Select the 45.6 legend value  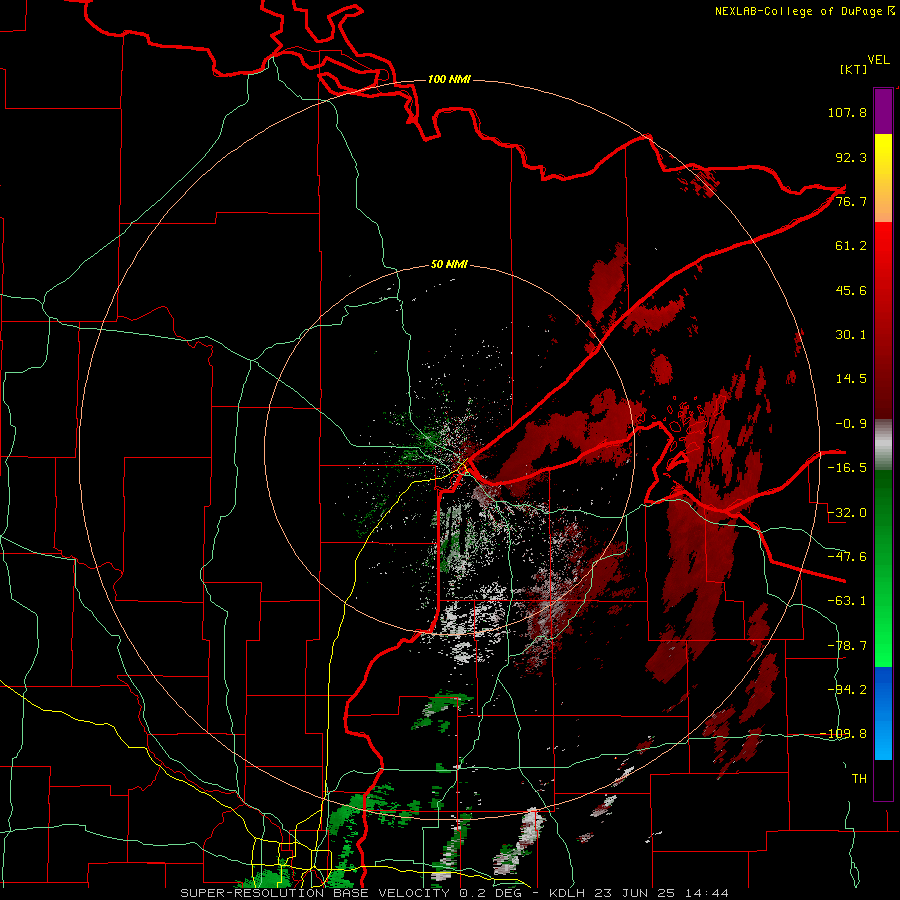pos(851,290)
